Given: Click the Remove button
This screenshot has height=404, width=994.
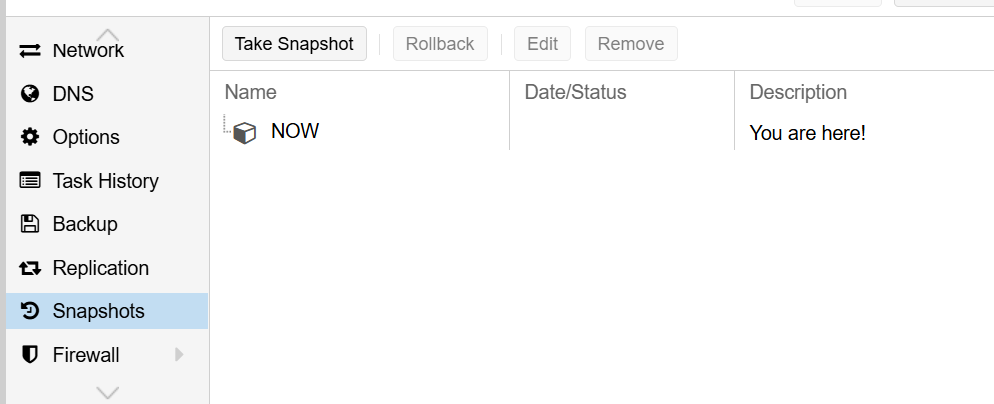Looking at the screenshot, I should pos(631,44).
